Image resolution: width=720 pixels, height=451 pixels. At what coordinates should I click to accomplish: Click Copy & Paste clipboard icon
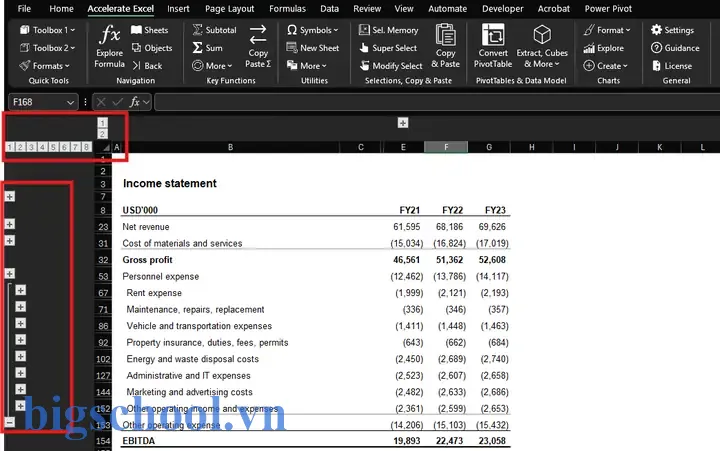445,35
